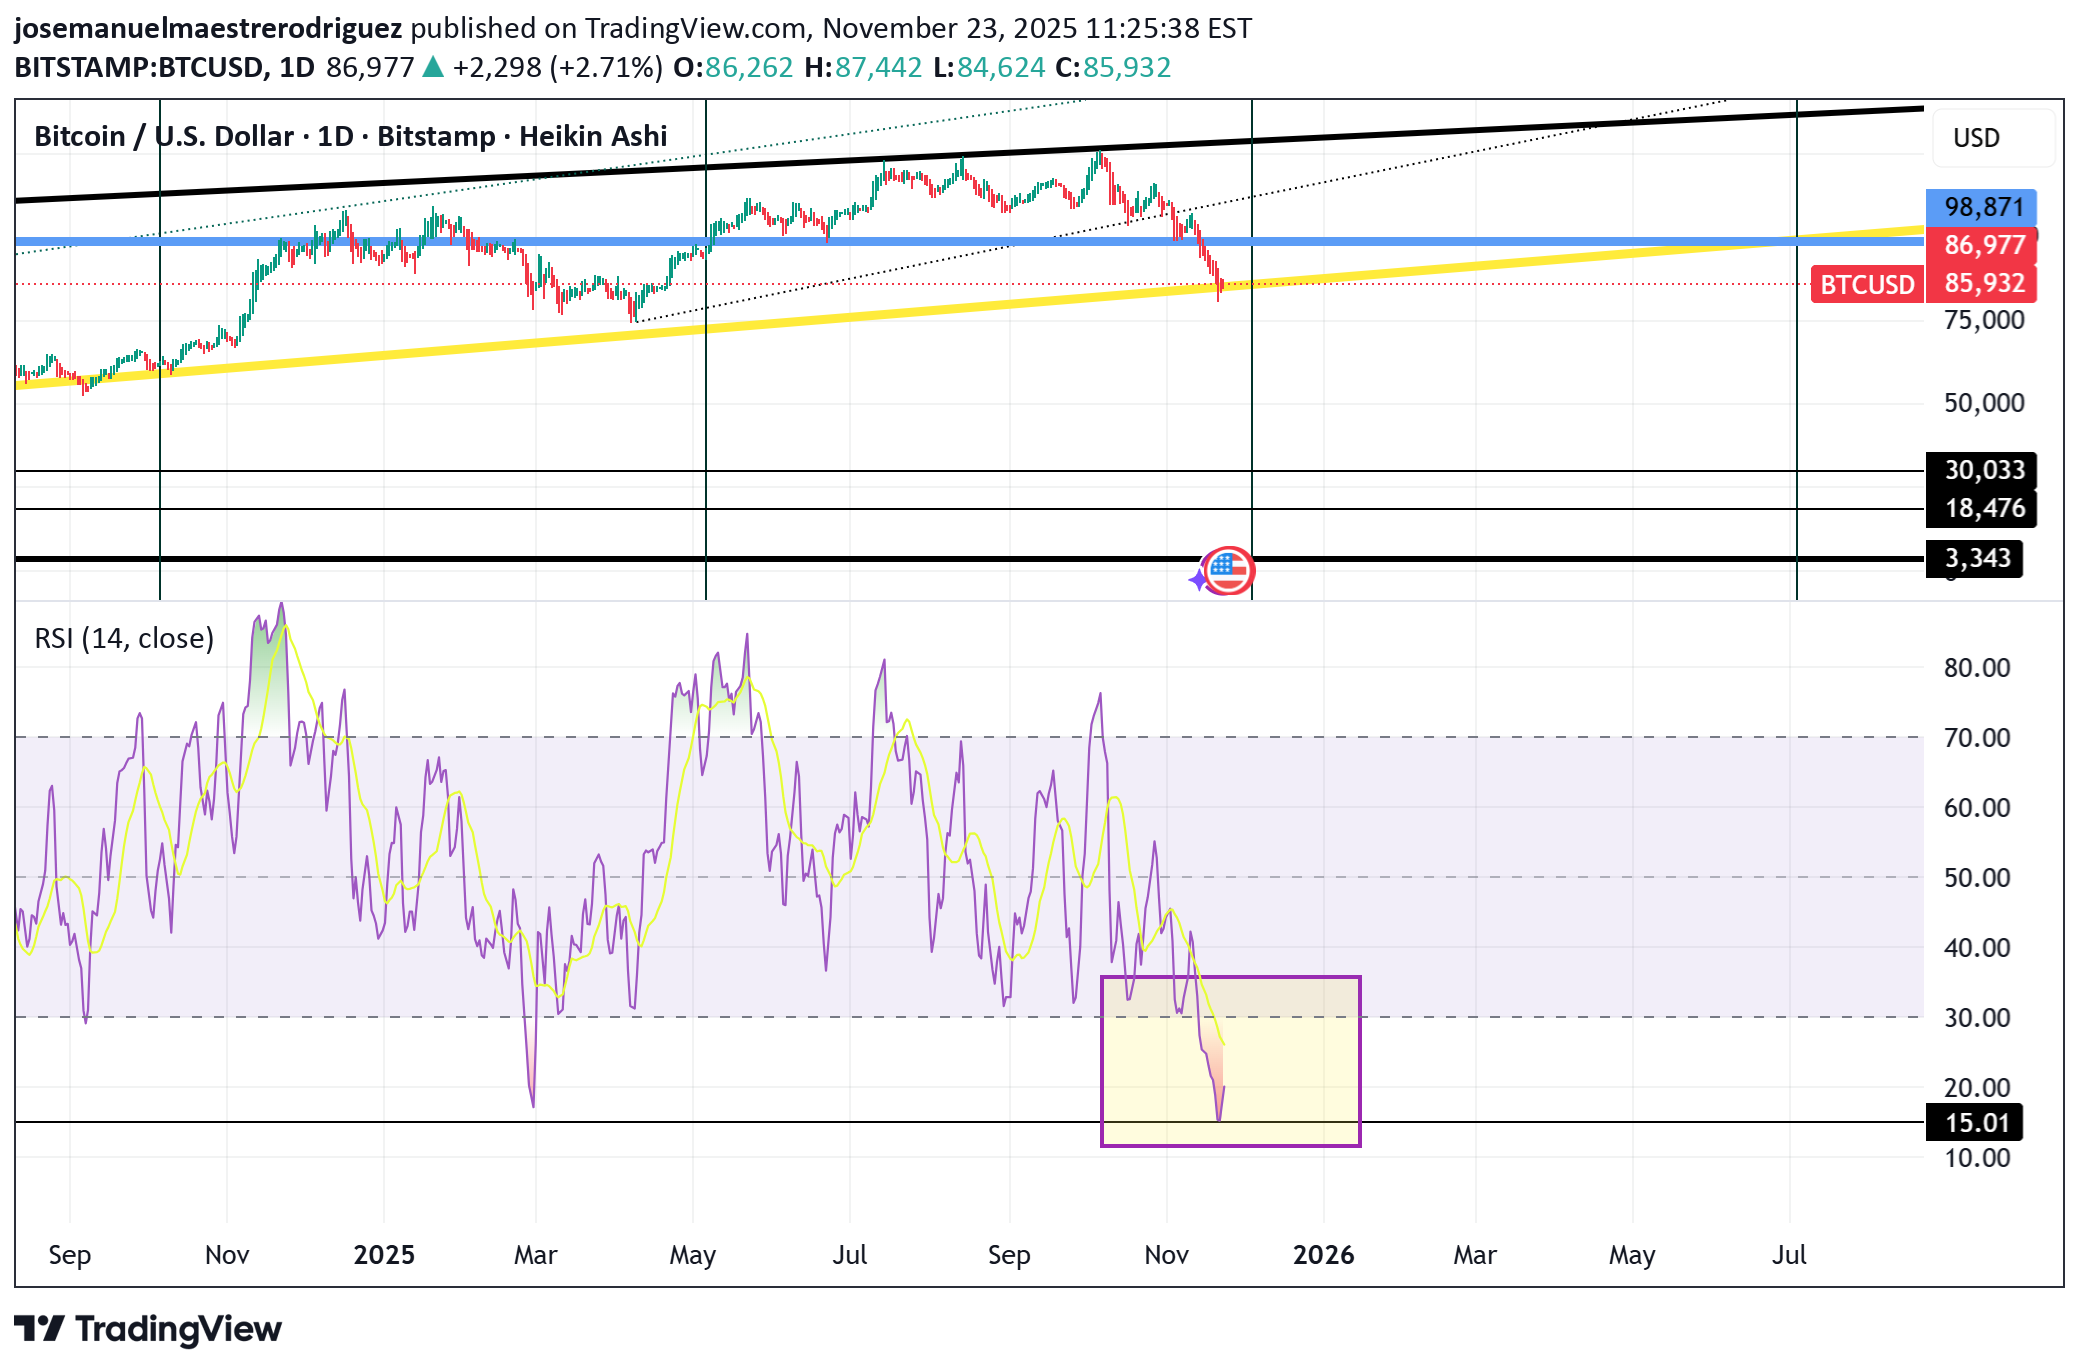Viewport: 2079px width, 1370px height.
Task: Open the BTCUSD red price tag
Action: click(x=1866, y=285)
